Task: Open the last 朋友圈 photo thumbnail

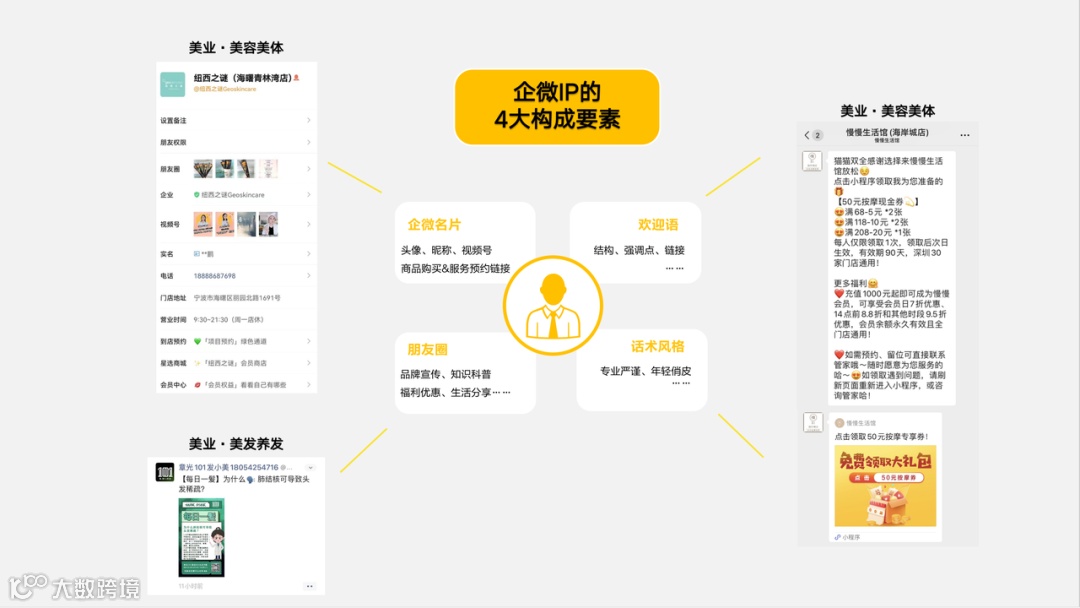Action: coord(268,169)
